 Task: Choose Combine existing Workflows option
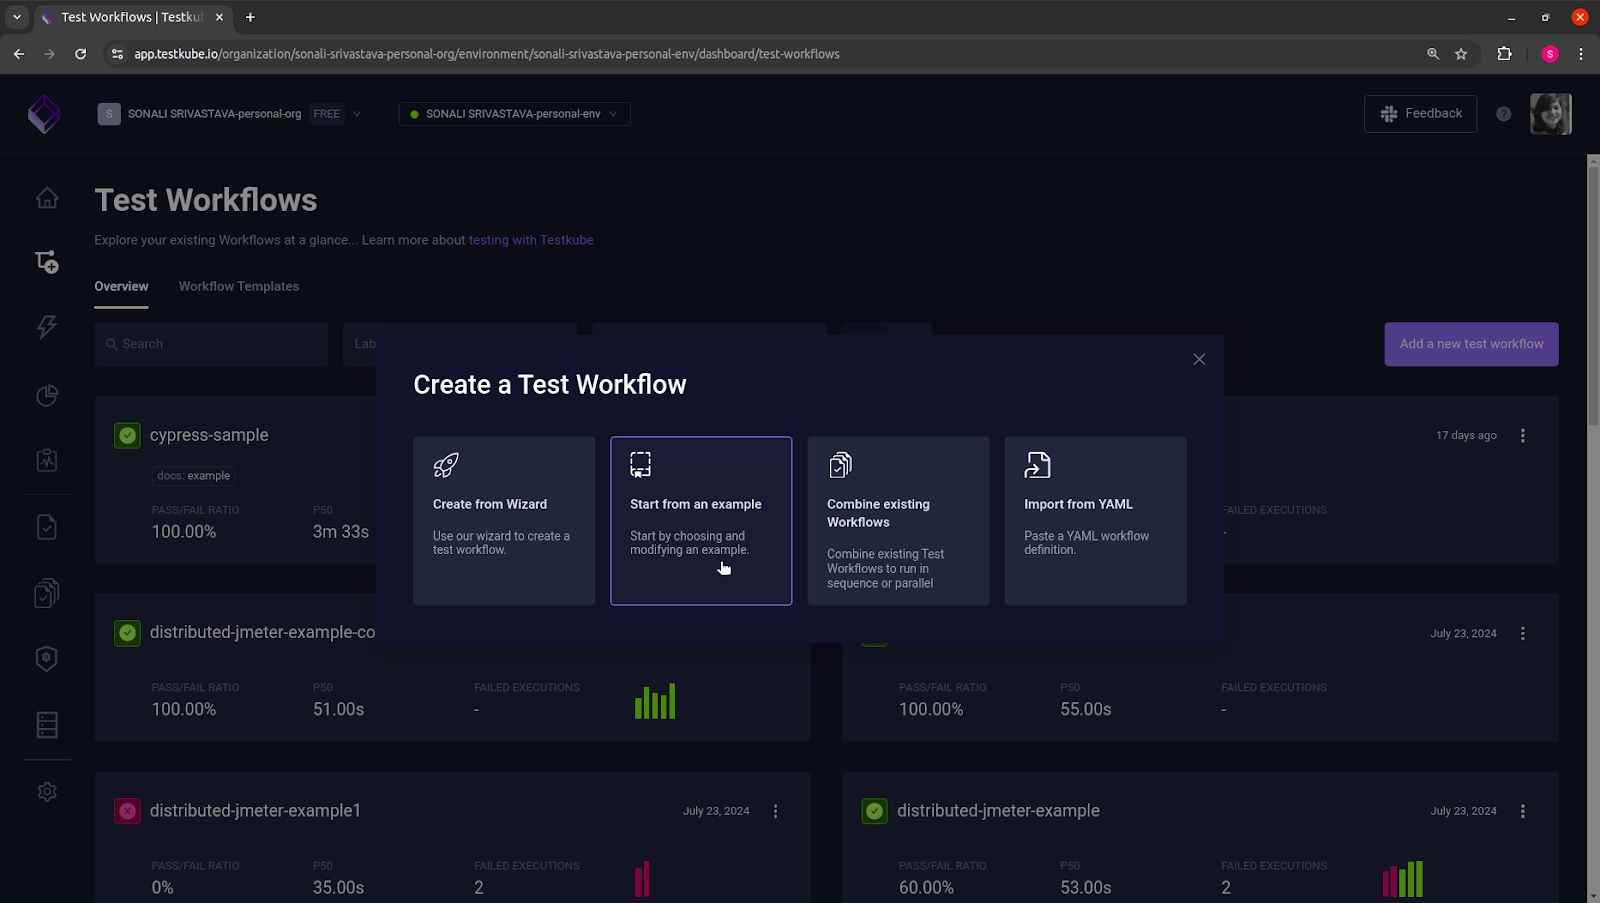898,521
